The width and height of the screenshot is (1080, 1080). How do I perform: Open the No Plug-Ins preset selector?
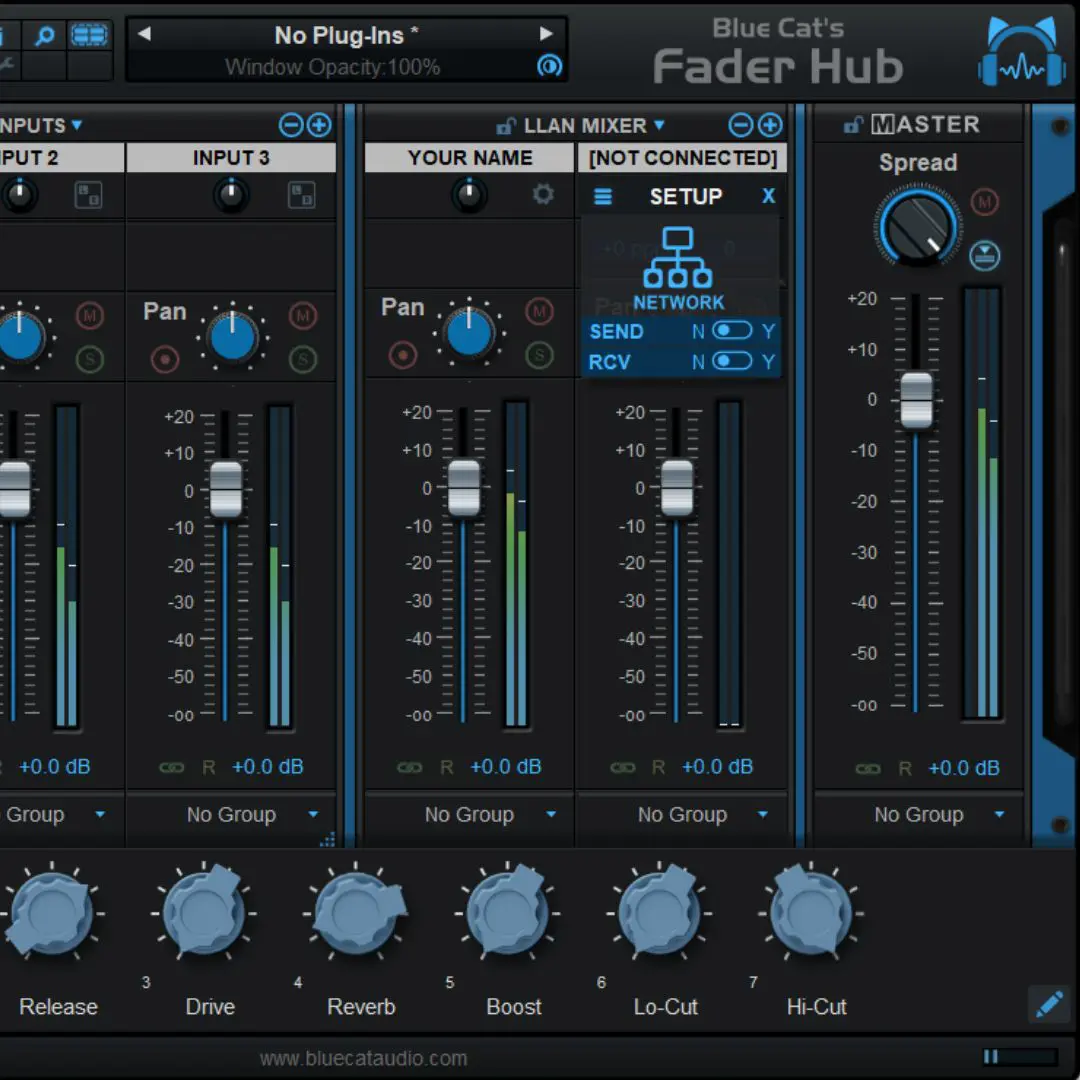point(346,34)
